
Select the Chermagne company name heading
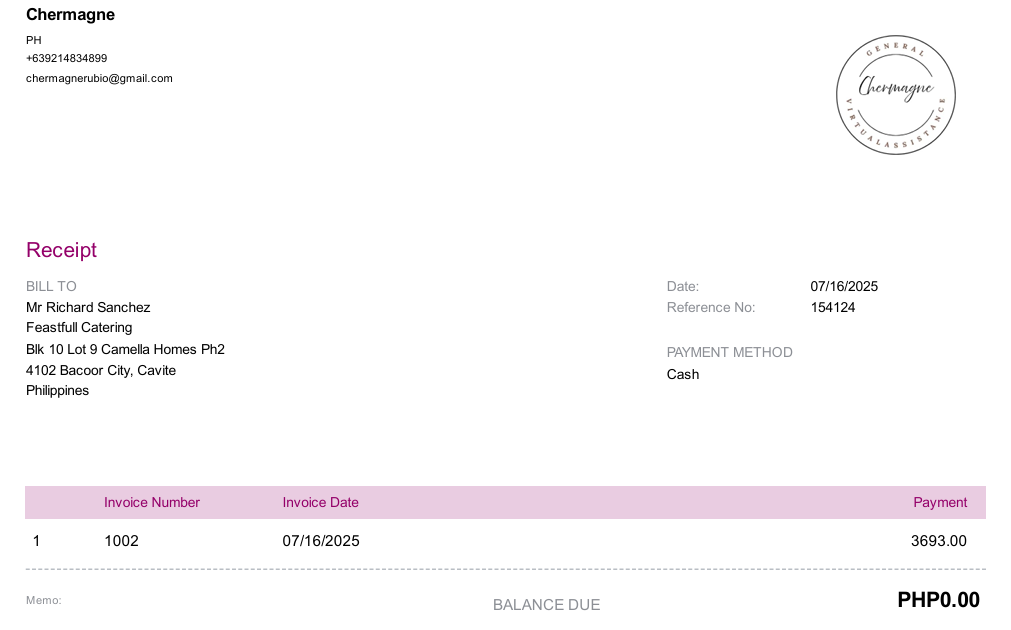click(x=70, y=15)
